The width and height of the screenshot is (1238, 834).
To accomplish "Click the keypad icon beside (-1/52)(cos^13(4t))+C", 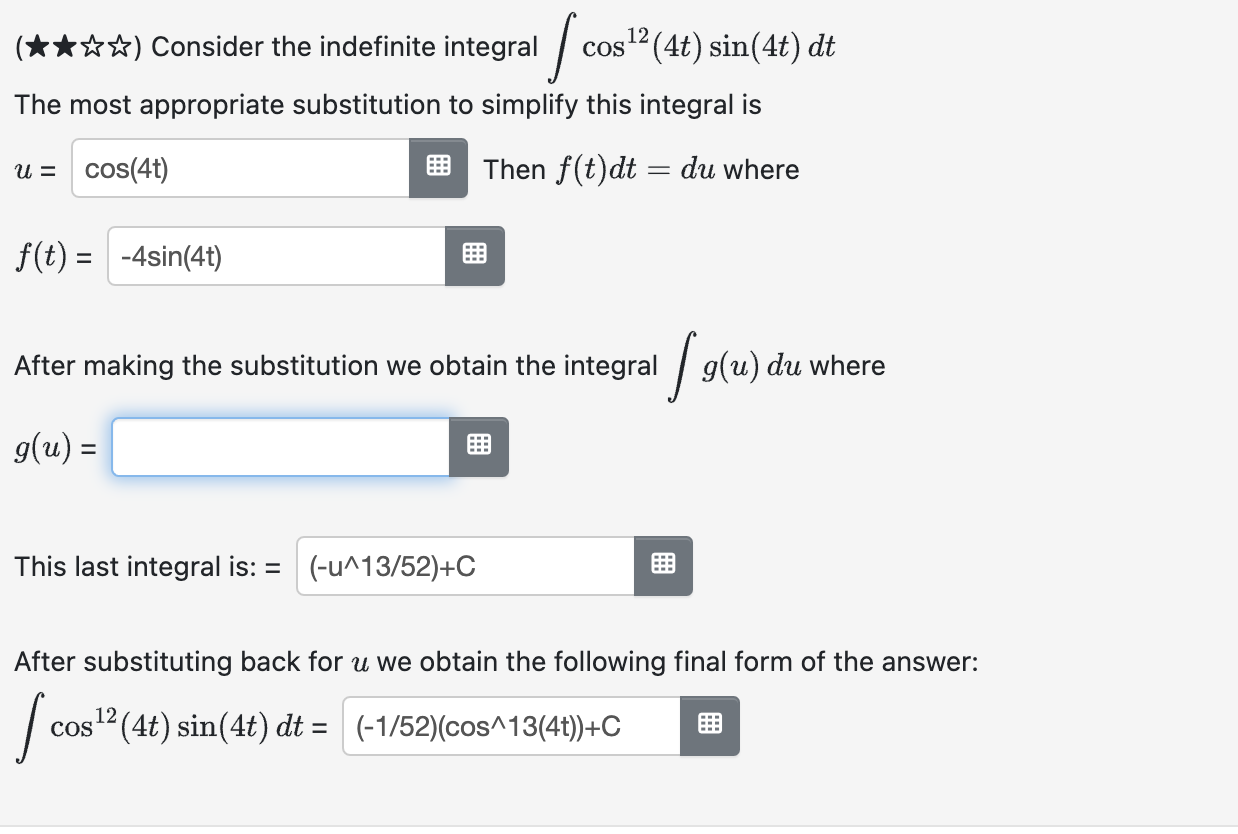I will click(x=710, y=725).
